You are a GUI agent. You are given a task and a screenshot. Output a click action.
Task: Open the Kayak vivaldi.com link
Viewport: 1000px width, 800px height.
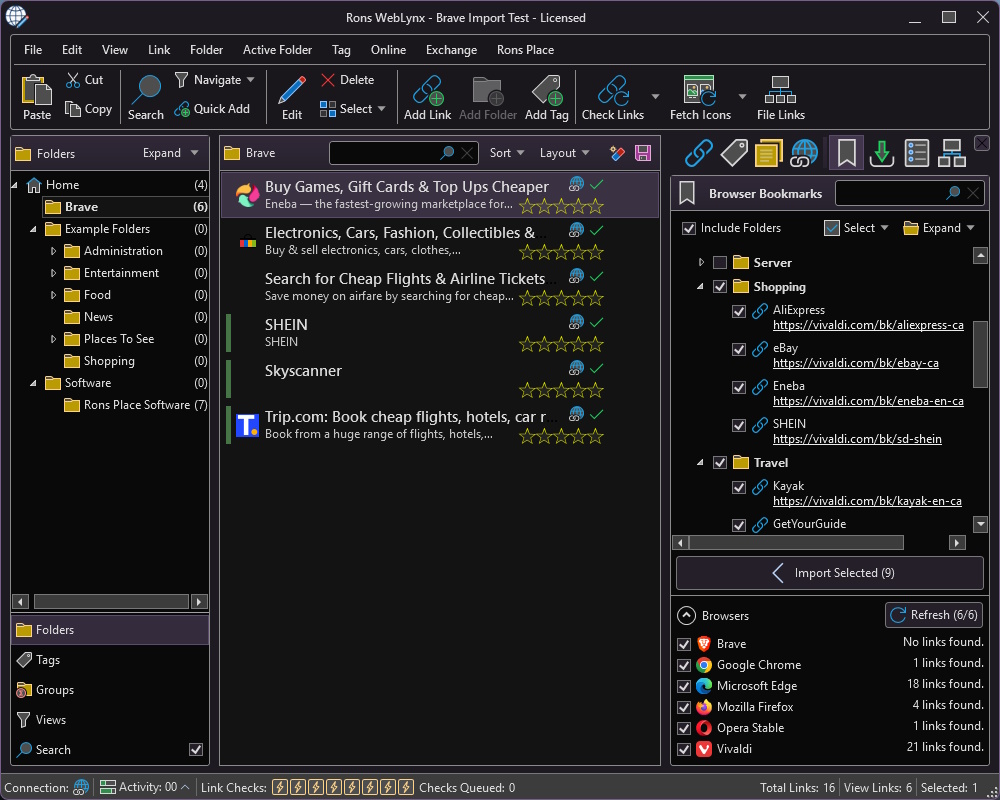[x=867, y=501]
